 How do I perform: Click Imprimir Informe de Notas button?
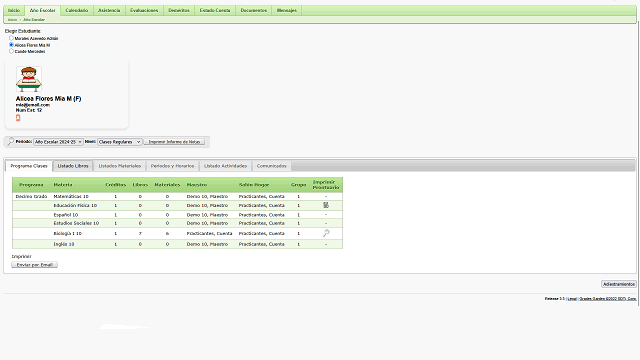(174, 142)
